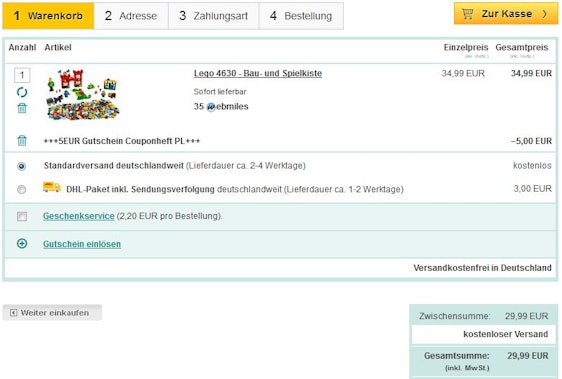The width and height of the screenshot is (562, 379).
Task: Select DHL-Paket inkl. Sendungsverfolgung radio option
Action: (22, 189)
